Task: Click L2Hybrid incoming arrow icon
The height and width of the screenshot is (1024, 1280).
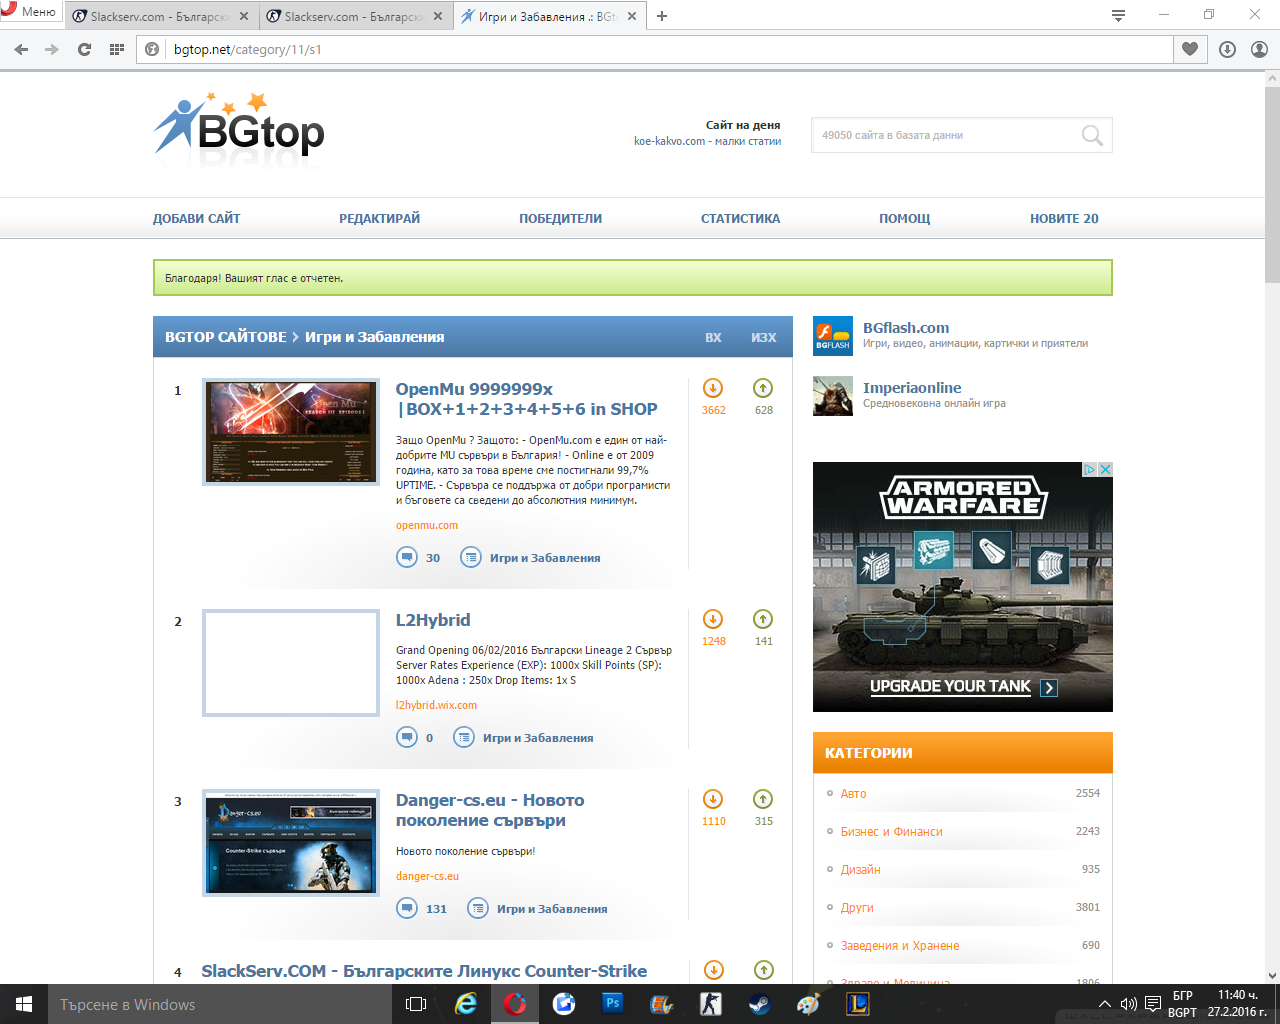Action: pos(713,619)
